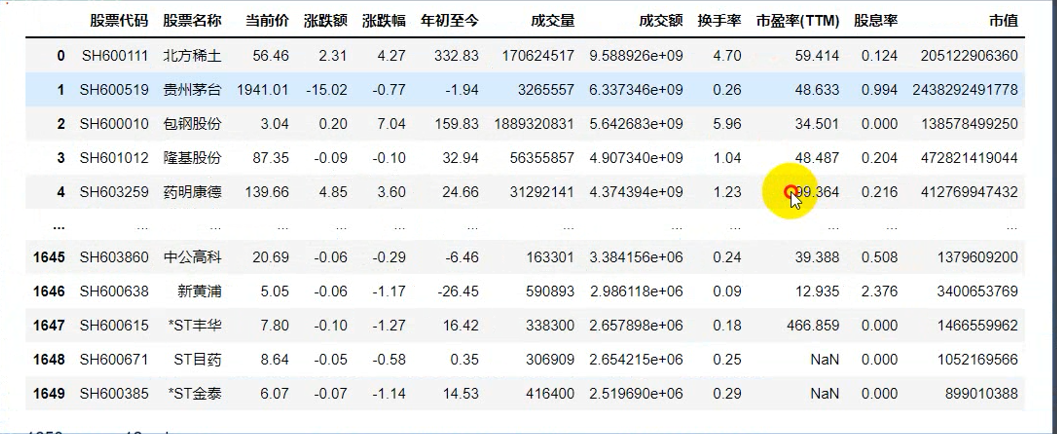Select stock code SH601012
Viewport: 1057px width, 434px height.
pos(114,158)
